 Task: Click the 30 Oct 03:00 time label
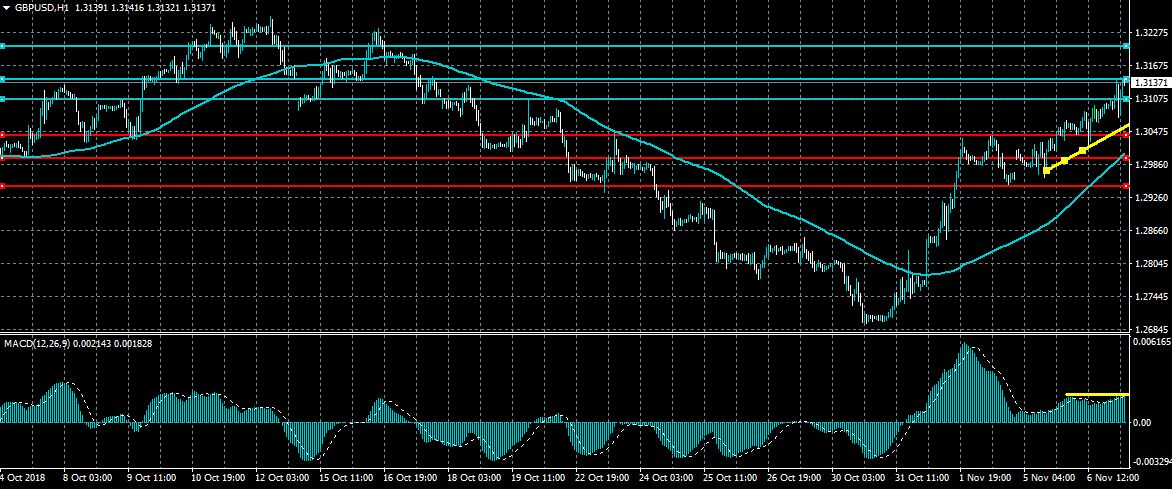coord(859,476)
